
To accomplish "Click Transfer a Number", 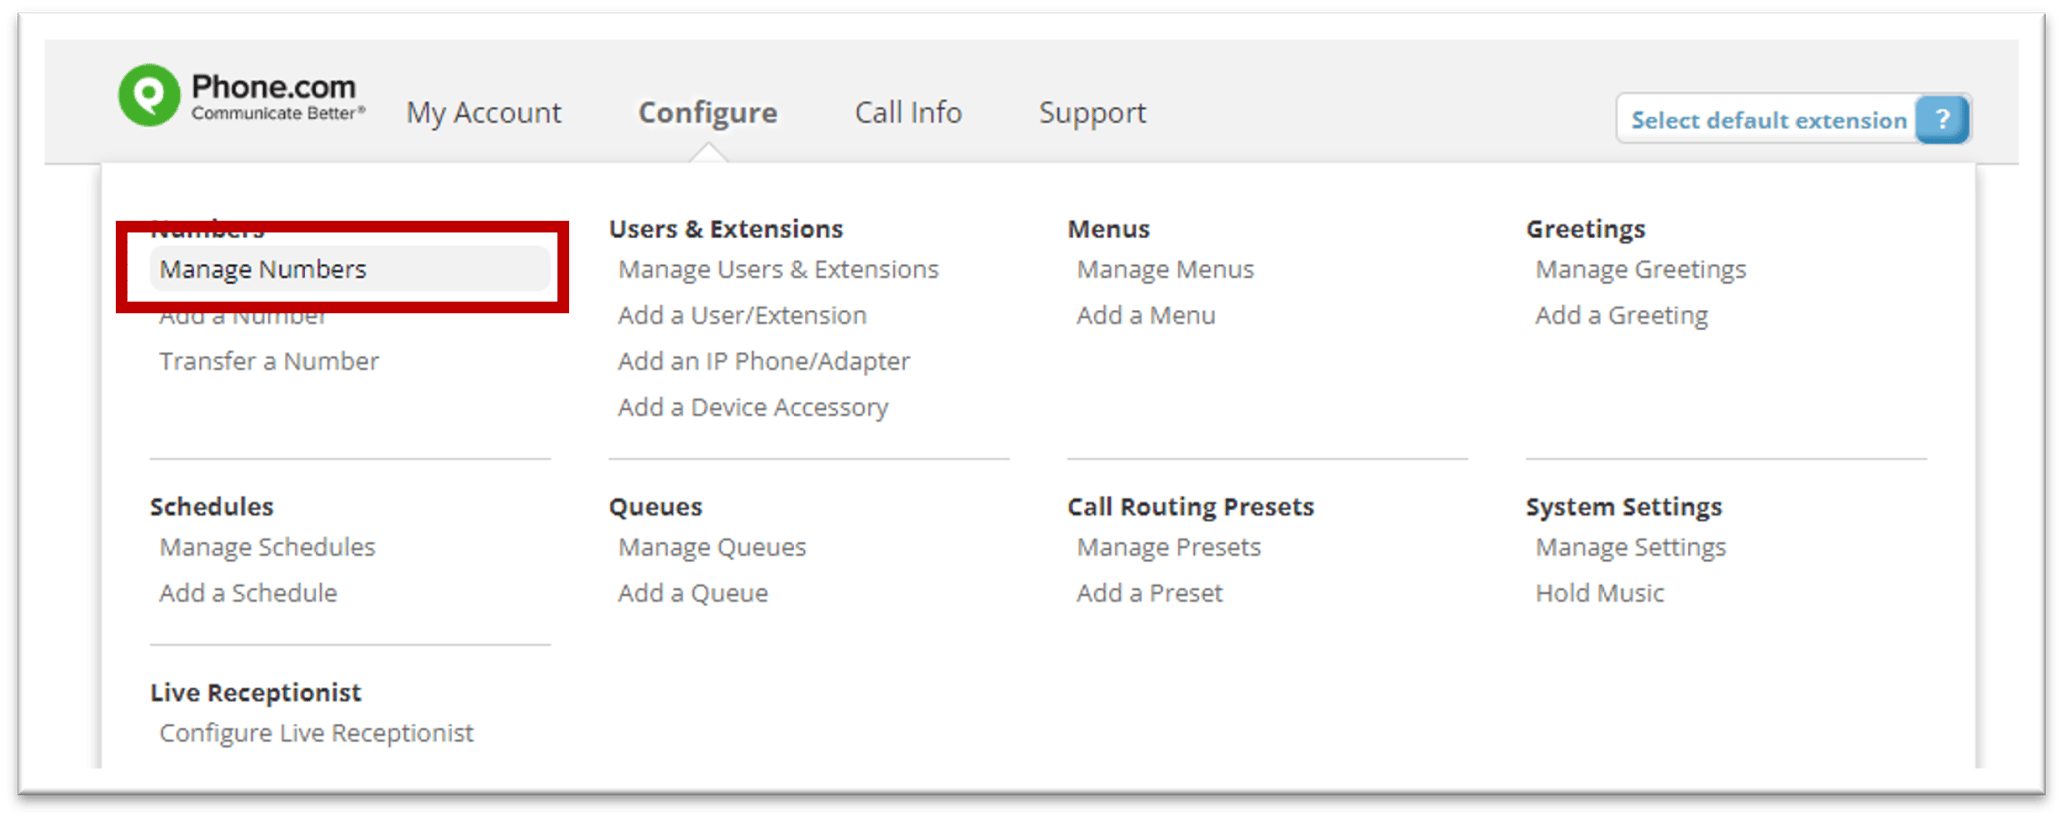I will pos(268,360).
